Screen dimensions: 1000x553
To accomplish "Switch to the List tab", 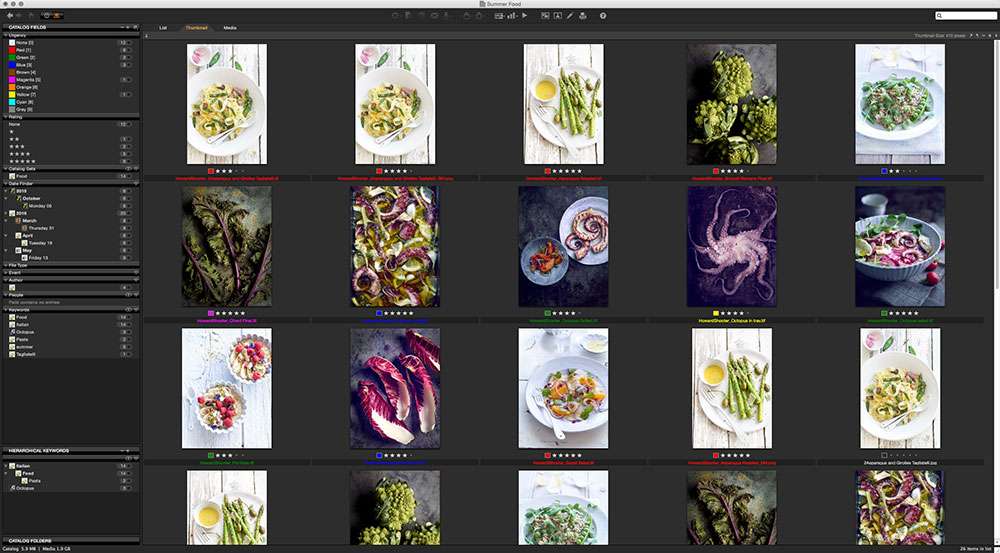I will 163,28.
